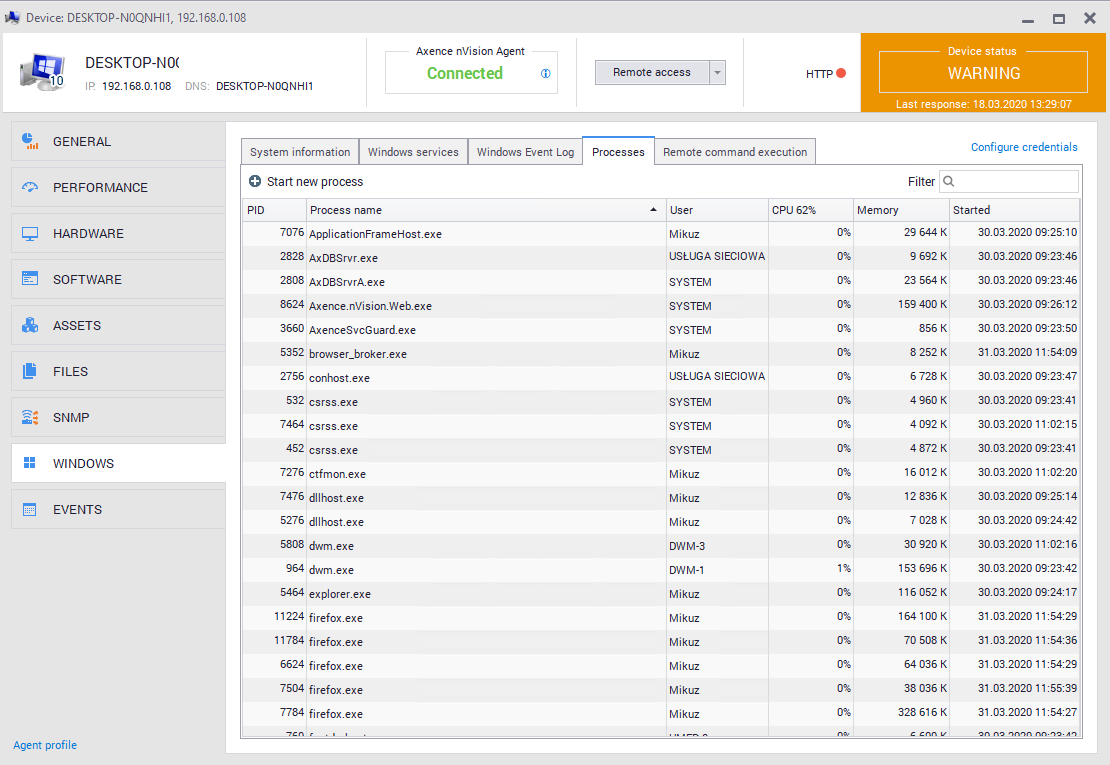This screenshot has width=1110, height=765.
Task: Expand the Remote access dropdown arrow
Action: click(x=717, y=72)
